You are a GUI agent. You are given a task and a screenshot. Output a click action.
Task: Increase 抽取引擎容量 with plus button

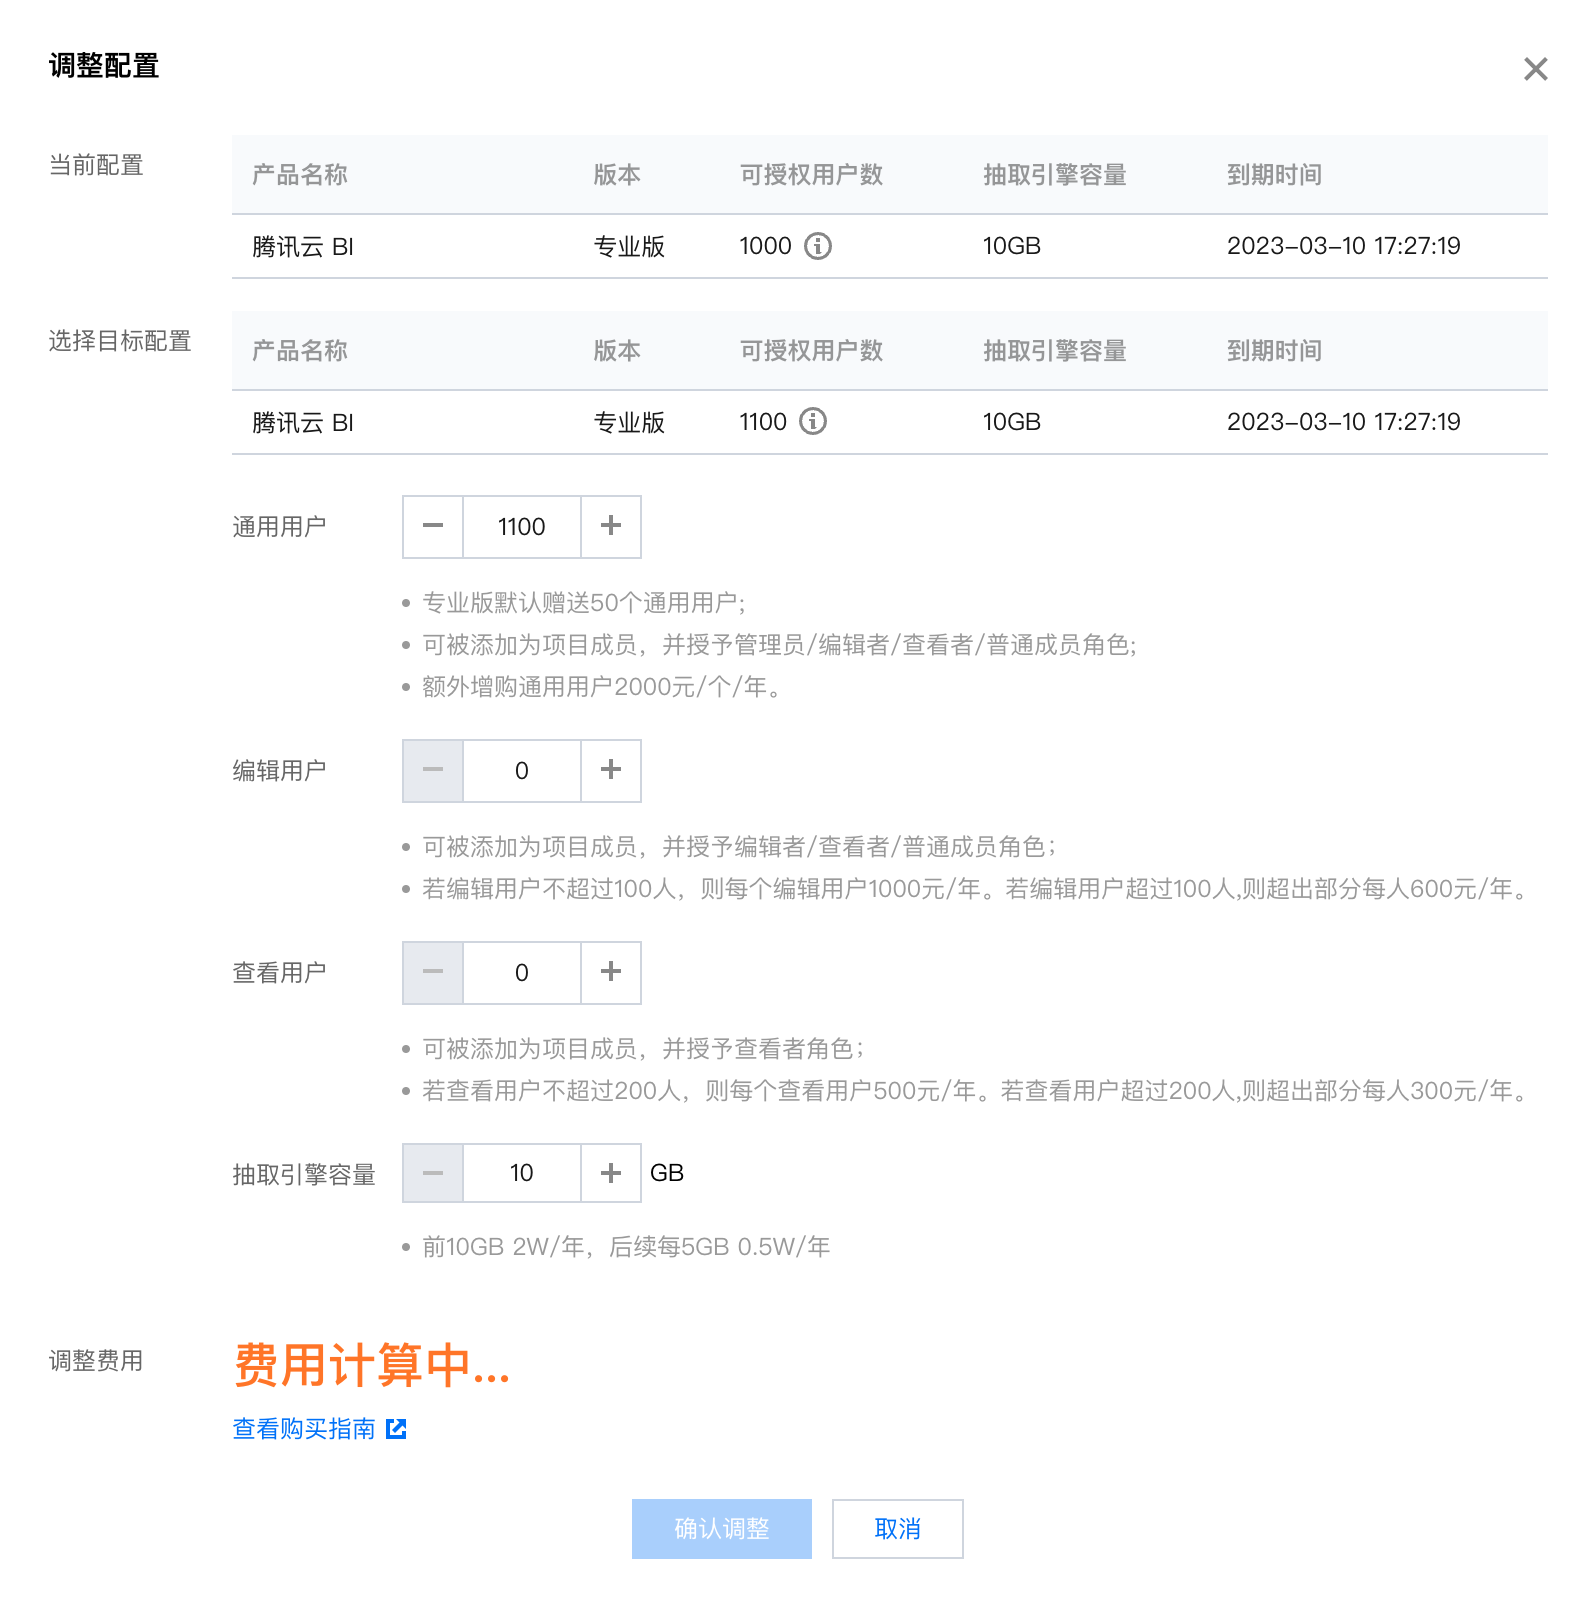pos(611,1173)
